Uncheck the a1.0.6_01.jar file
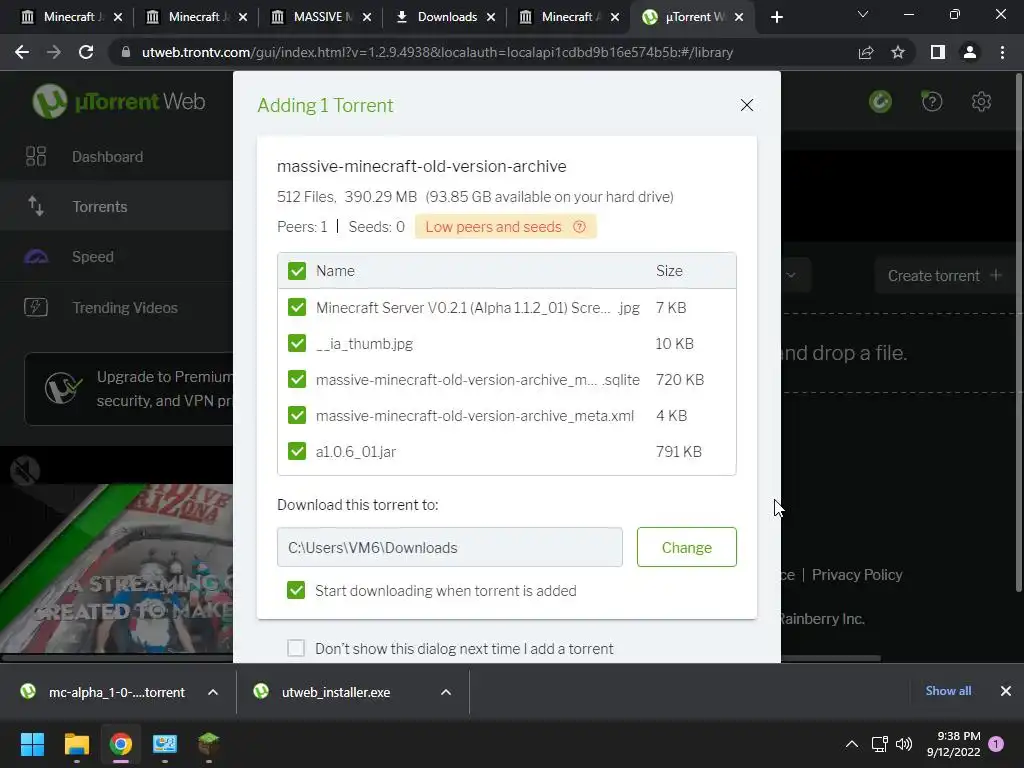 (296, 451)
